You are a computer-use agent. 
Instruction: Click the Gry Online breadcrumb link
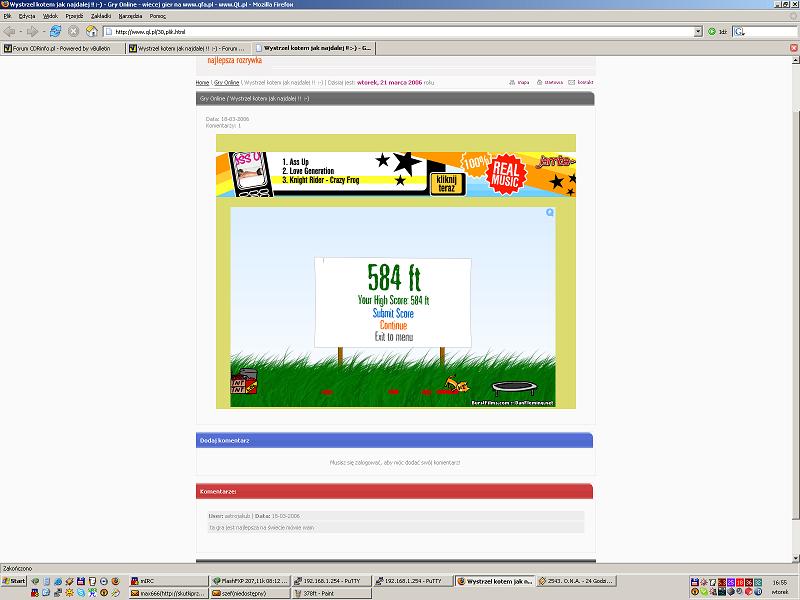[227, 83]
